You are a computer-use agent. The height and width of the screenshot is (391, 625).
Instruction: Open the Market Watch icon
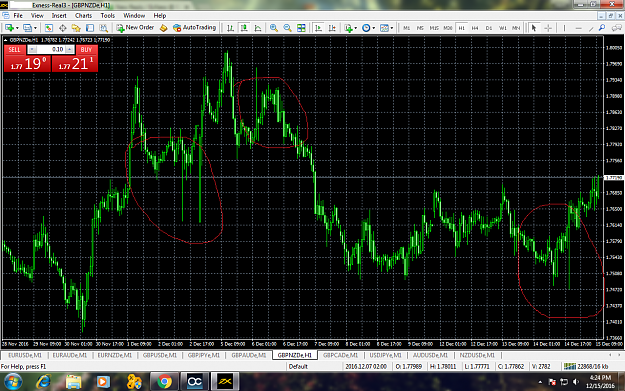pyautogui.click(x=49, y=28)
